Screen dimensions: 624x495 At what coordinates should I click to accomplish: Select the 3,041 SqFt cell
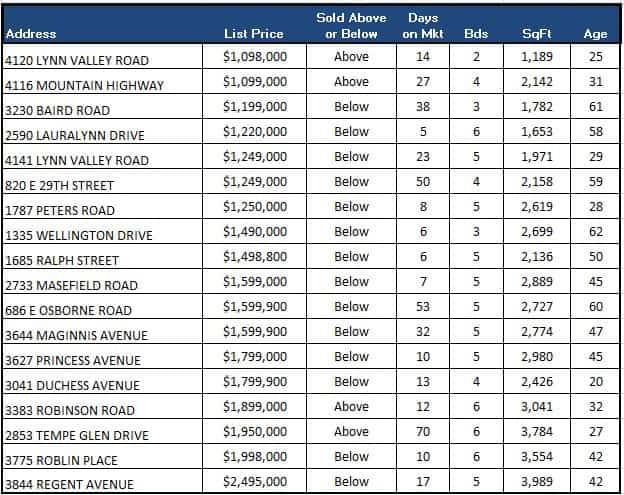point(536,407)
